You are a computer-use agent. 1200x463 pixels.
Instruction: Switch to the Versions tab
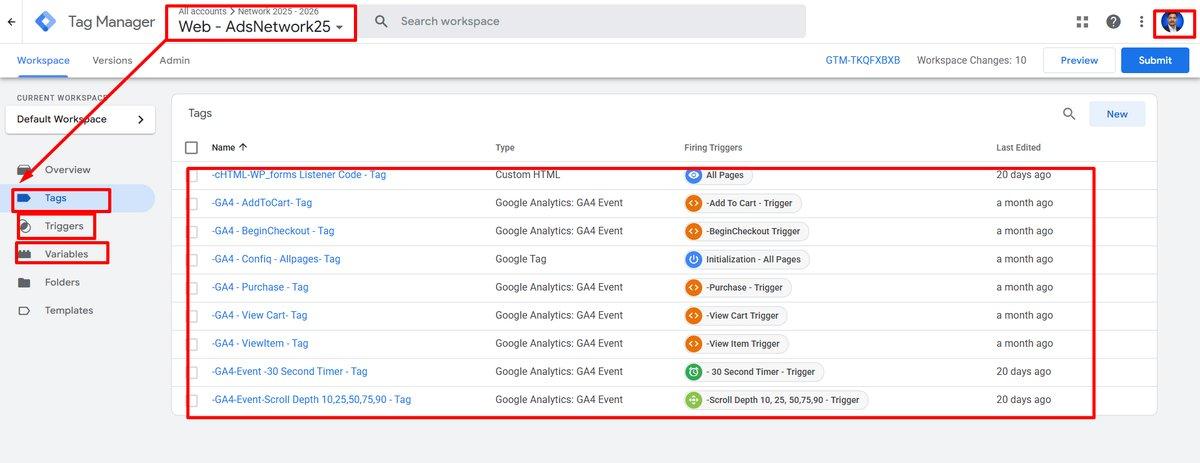tap(112, 60)
